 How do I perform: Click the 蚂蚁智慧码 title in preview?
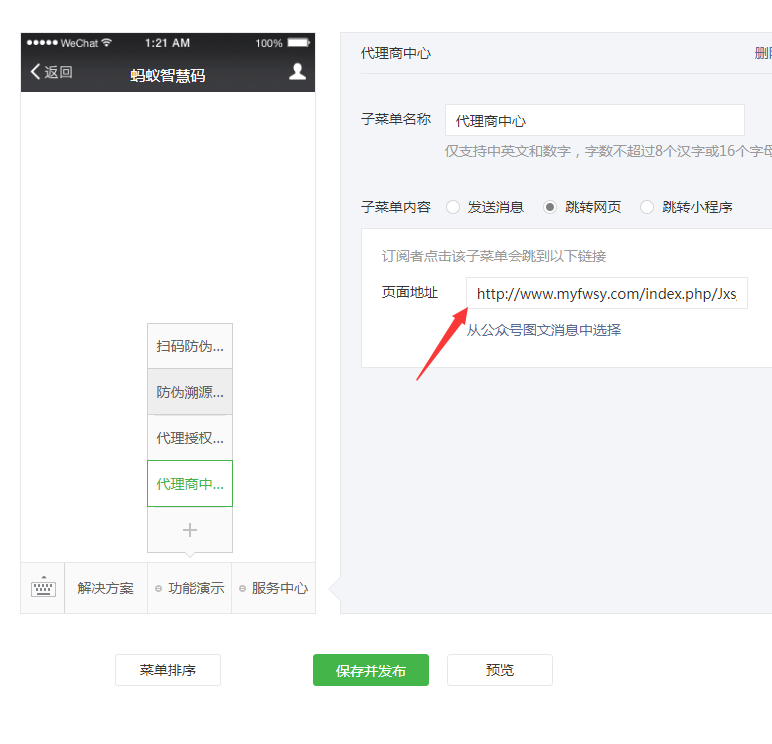pos(167,75)
